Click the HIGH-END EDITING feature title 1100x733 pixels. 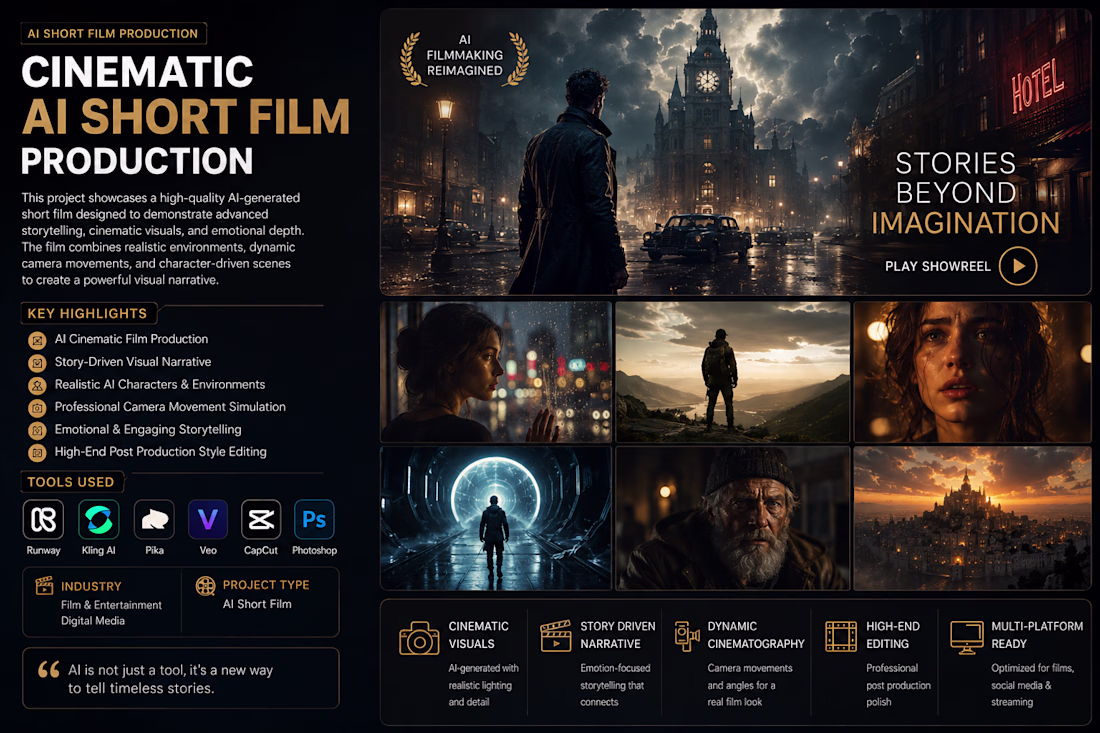click(892, 635)
